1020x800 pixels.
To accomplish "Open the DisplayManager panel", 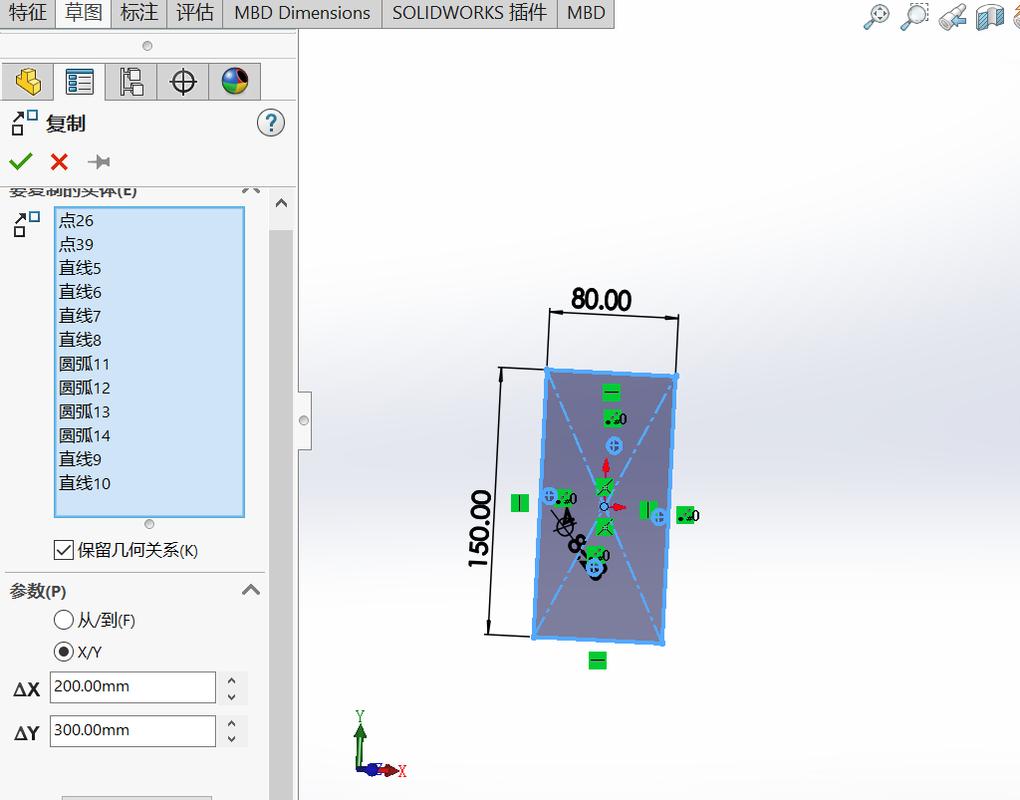I will 232,81.
